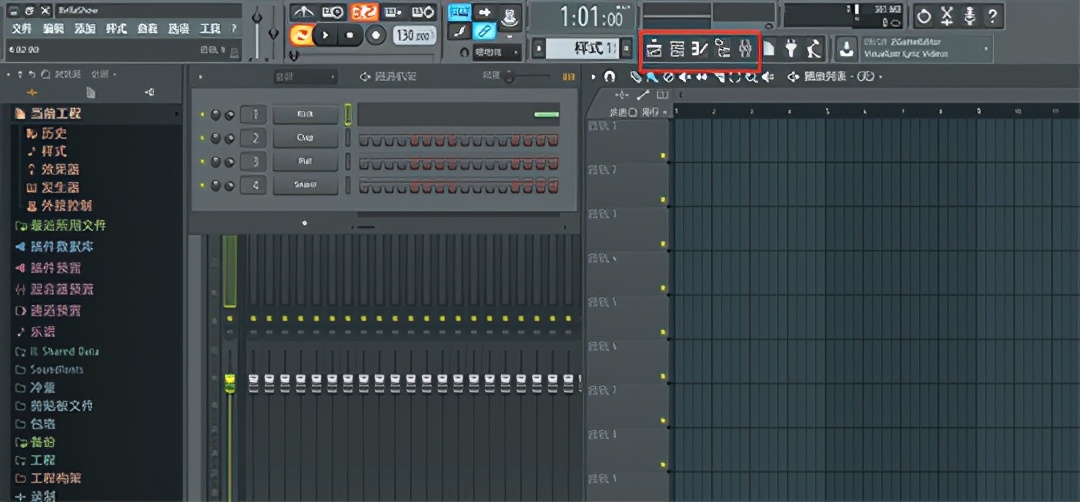Mute channel 4 via its green LED

[202, 185]
